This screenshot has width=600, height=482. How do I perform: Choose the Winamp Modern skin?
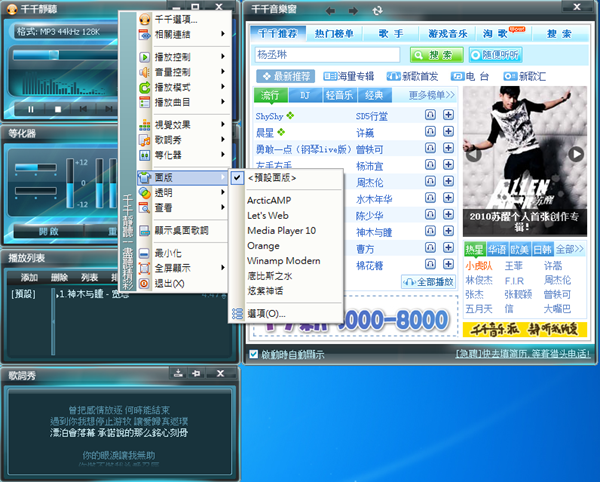pos(283,260)
